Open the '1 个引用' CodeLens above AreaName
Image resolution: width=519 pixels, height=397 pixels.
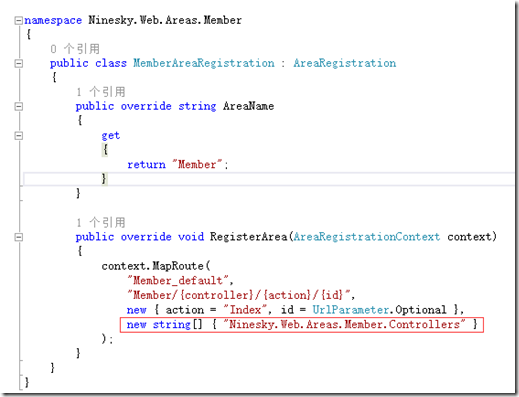(x=101, y=92)
